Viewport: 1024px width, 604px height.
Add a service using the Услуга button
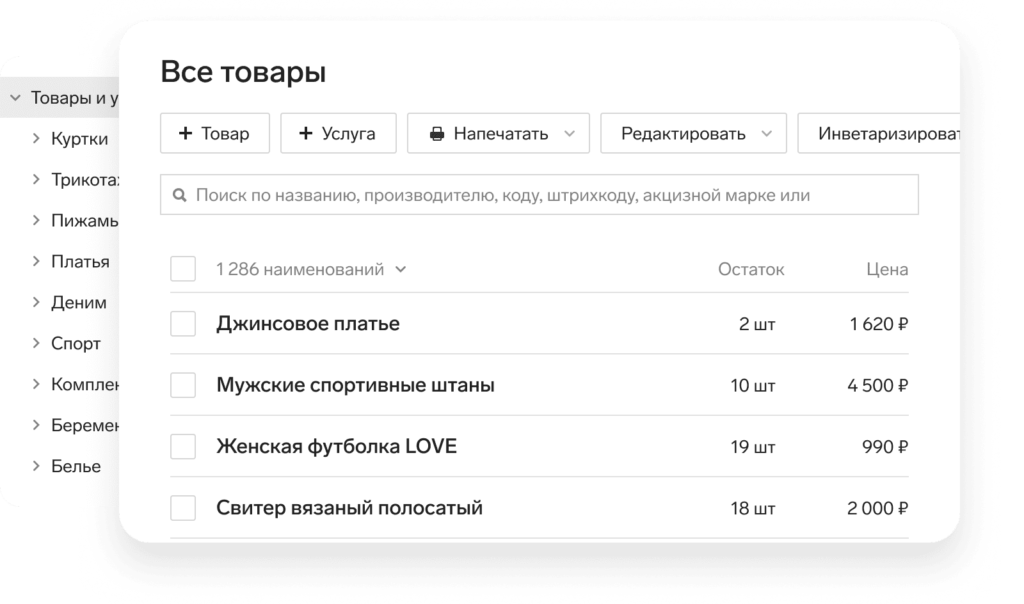coord(337,133)
